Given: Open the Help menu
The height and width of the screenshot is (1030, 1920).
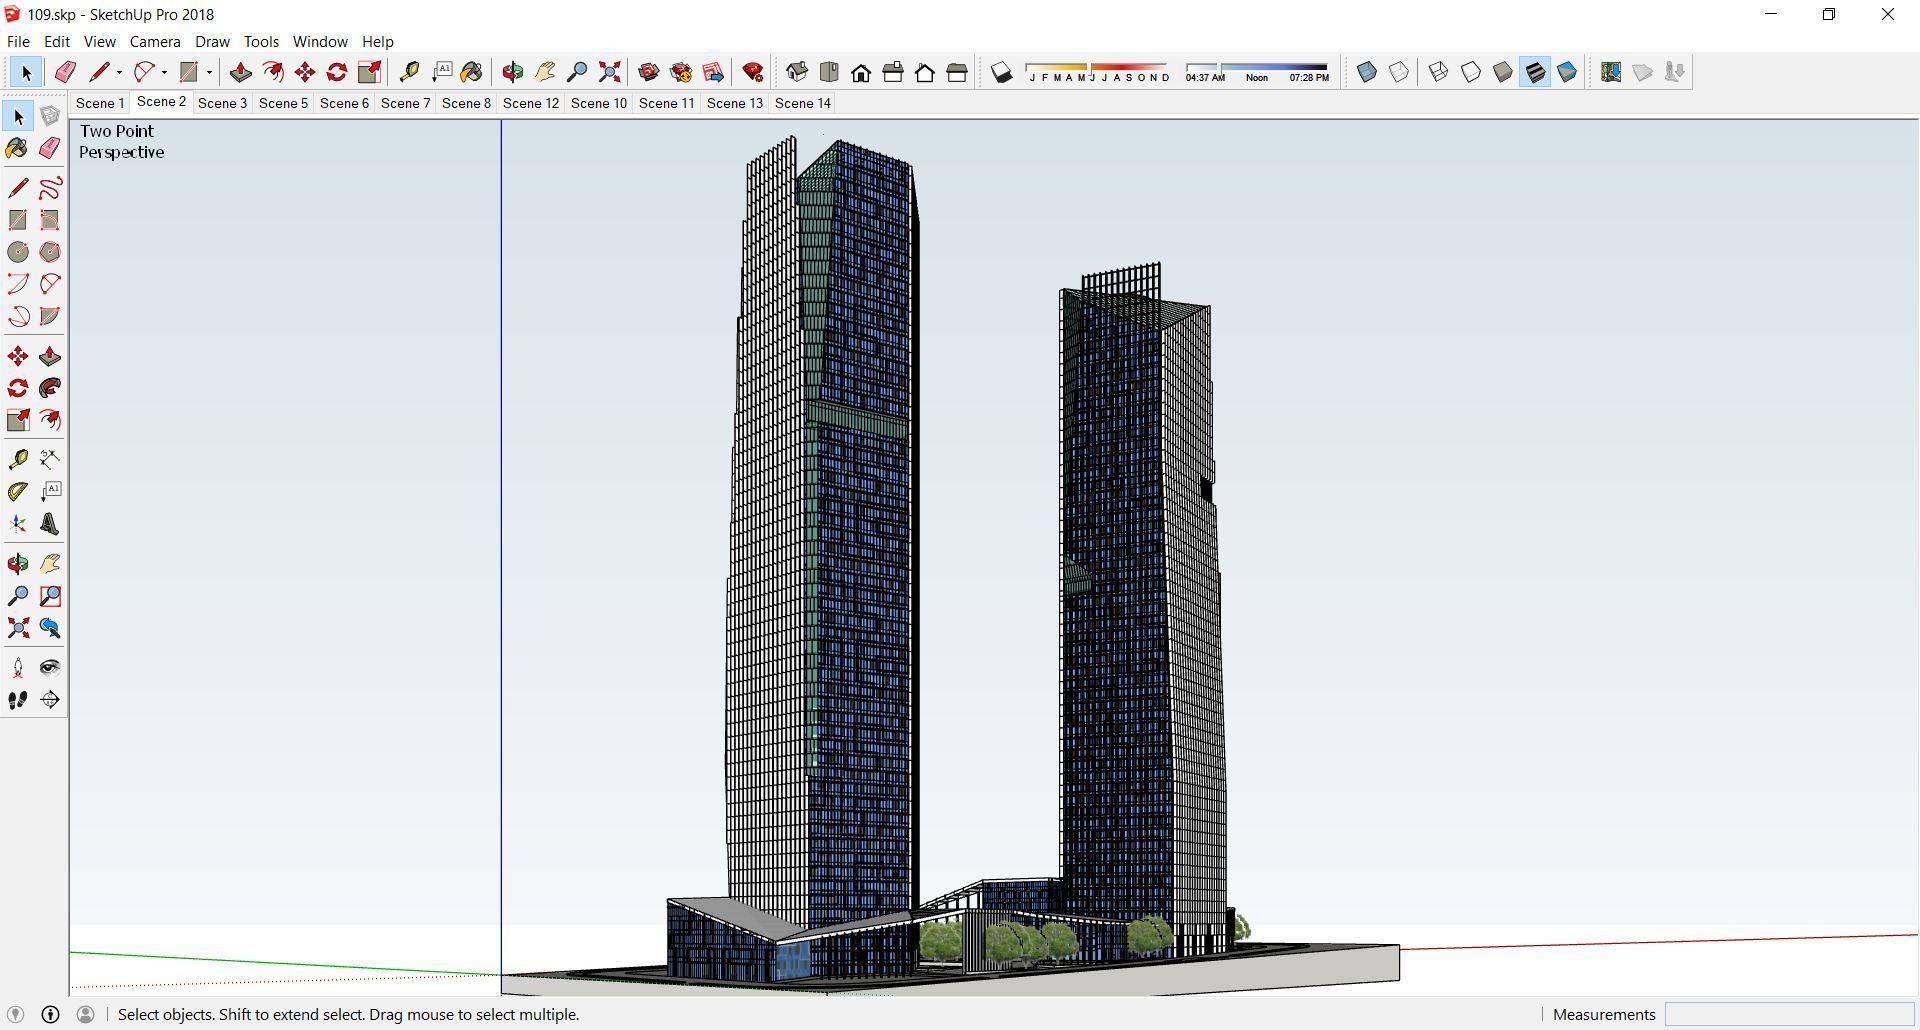Looking at the screenshot, I should click(378, 42).
